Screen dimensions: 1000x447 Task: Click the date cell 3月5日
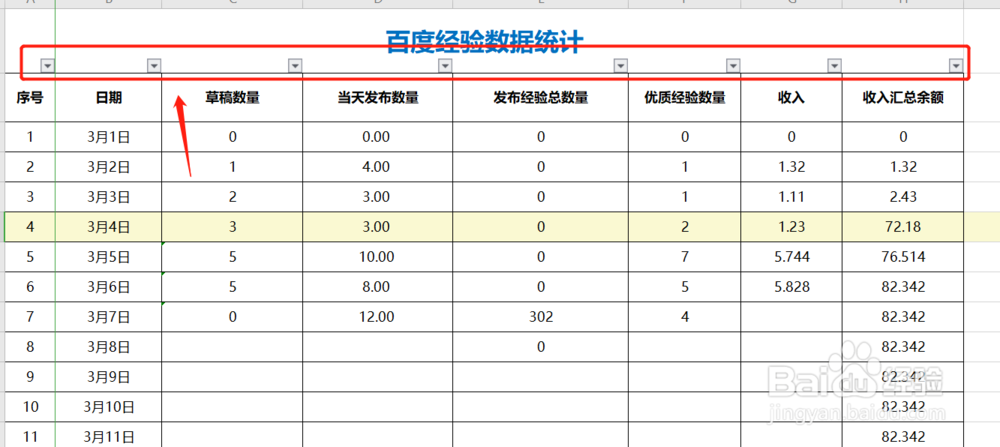(109, 257)
